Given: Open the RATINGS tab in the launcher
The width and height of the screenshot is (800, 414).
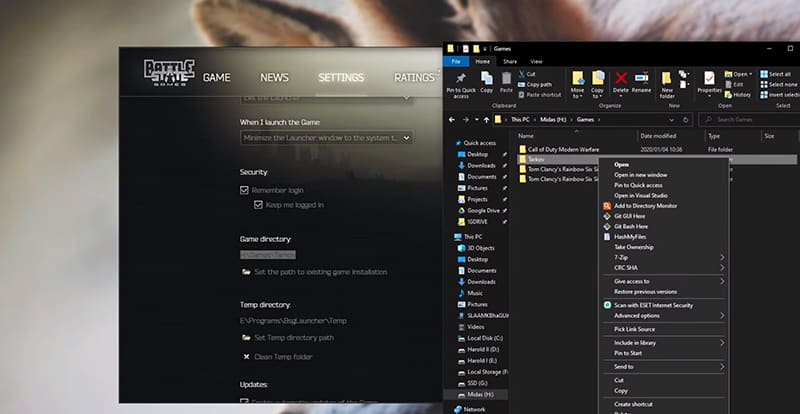Looking at the screenshot, I should [414, 78].
